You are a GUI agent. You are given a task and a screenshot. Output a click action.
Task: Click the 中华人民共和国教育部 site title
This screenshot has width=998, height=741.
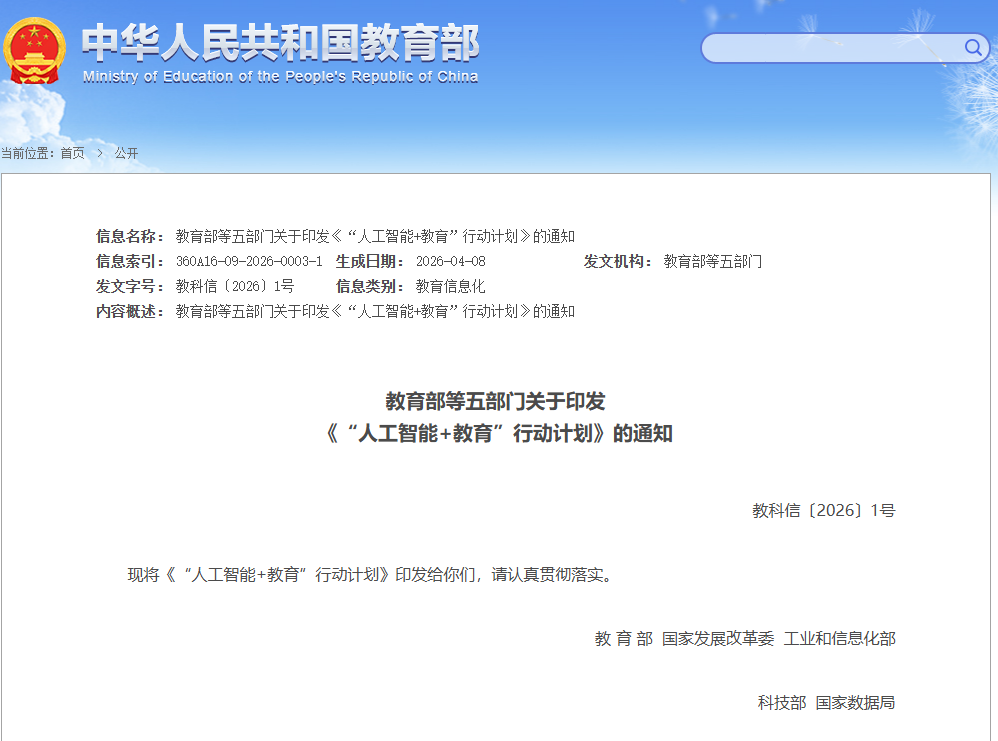tap(280, 43)
